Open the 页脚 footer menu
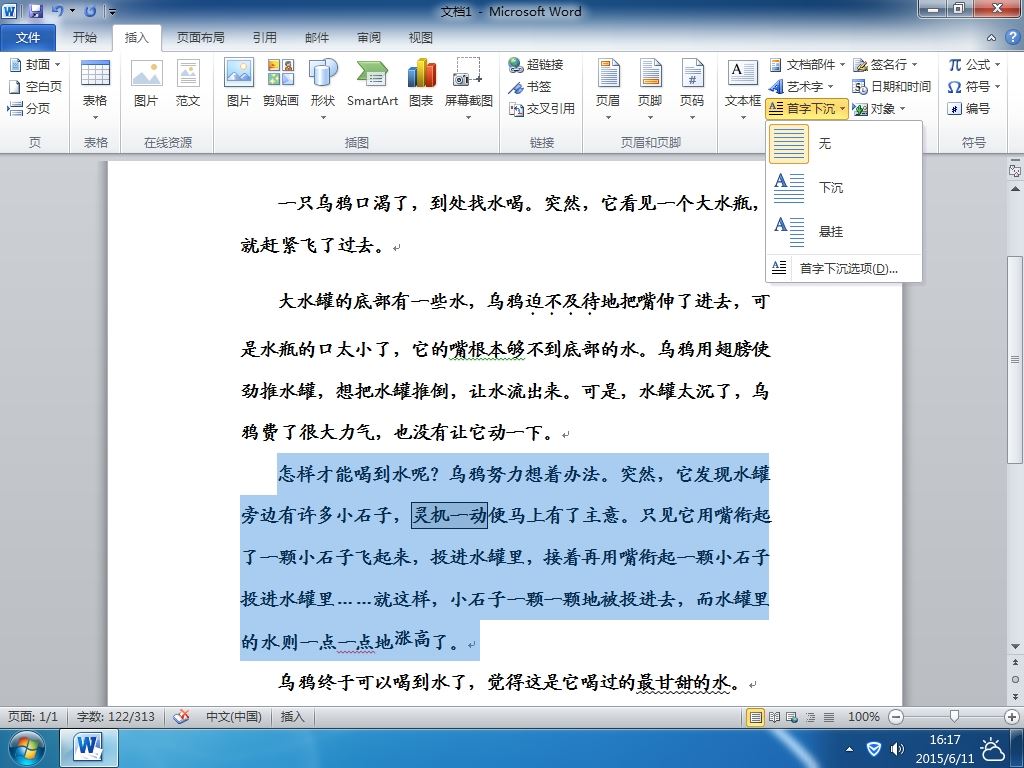This screenshot has height=768, width=1024. (x=650, y=90)
